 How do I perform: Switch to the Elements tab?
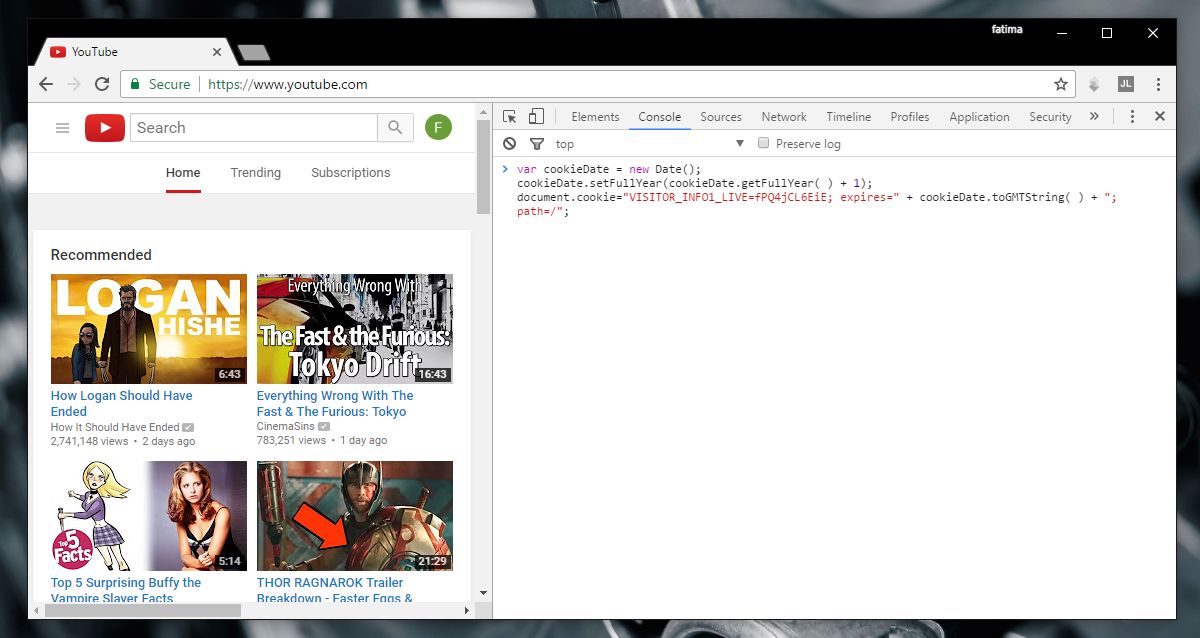tap(595, 117)
